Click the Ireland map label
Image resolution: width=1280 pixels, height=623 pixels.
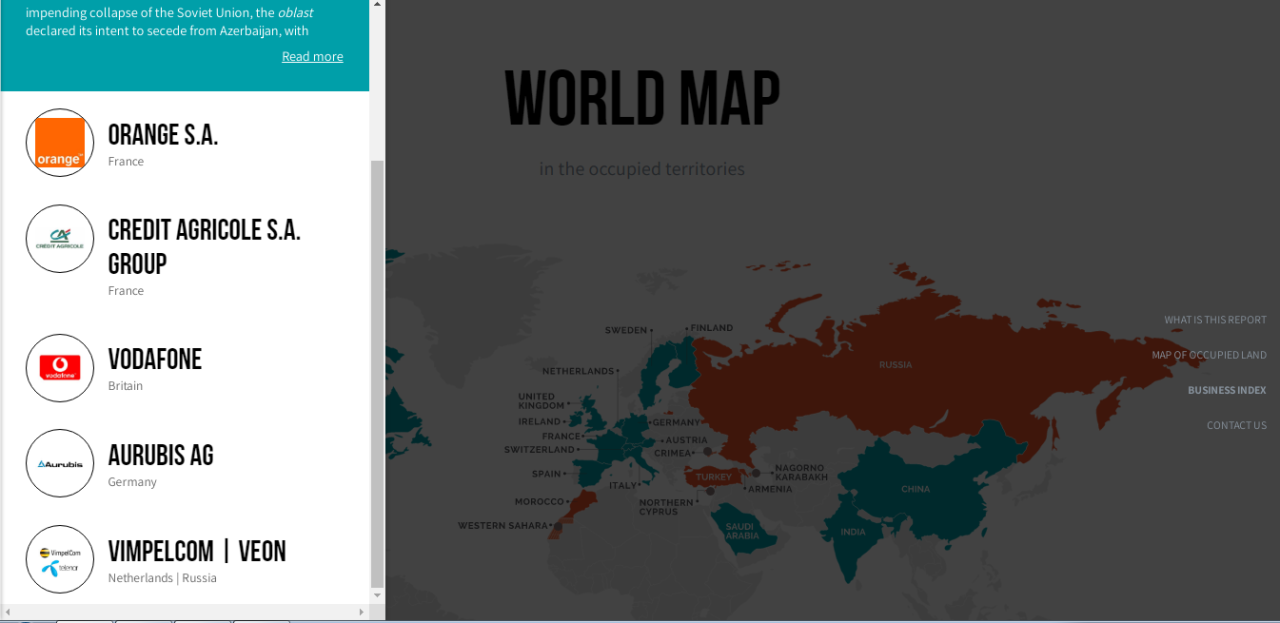pos(539,422)
